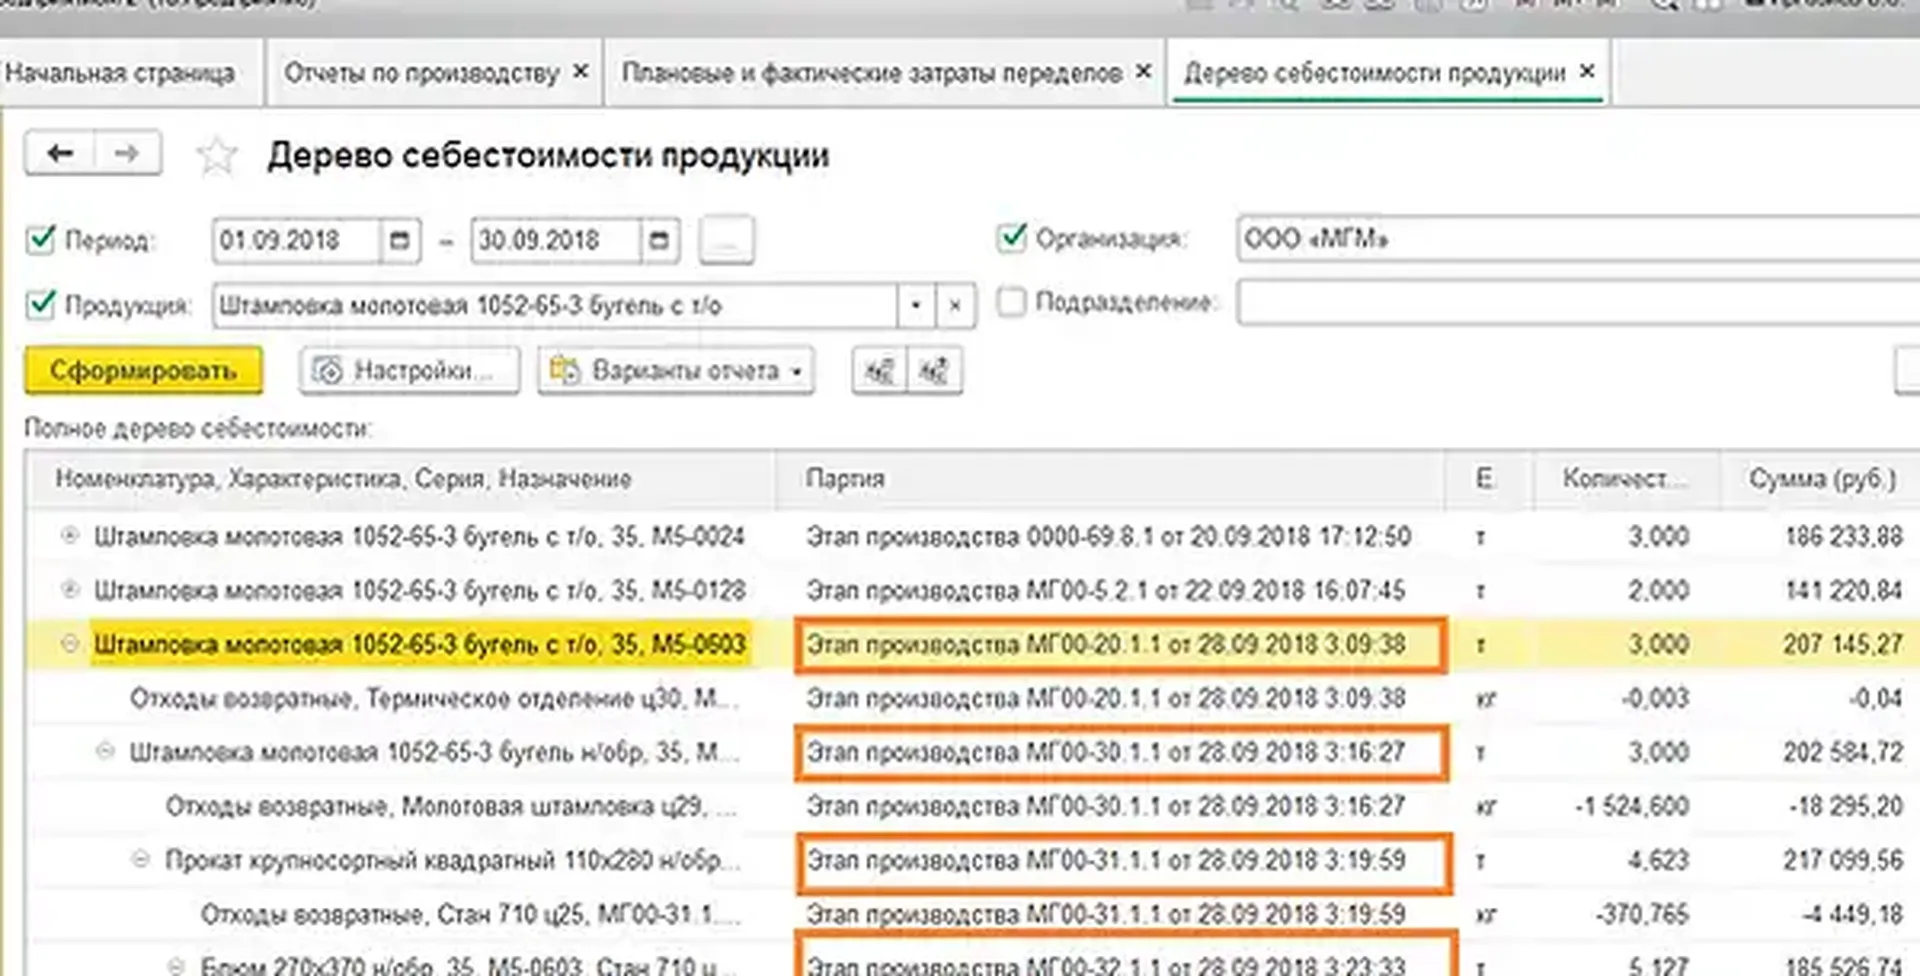The width and height of the screenshot is (1920, 976).
Task: Add report to favorites with star icon
Action: coord(216,156)
